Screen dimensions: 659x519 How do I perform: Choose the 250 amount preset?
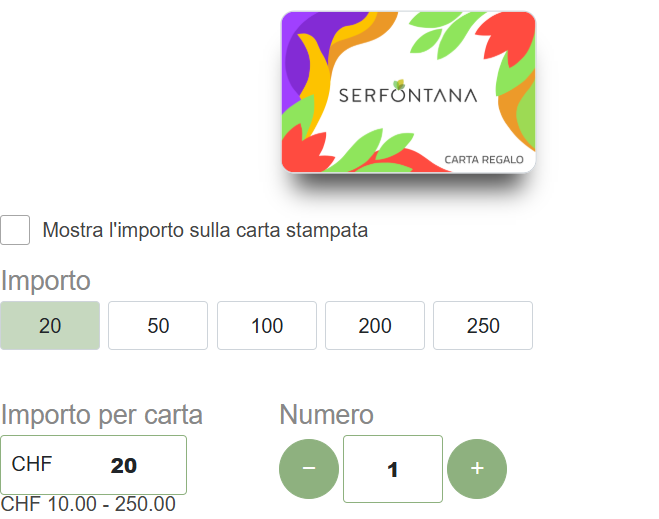483,326
